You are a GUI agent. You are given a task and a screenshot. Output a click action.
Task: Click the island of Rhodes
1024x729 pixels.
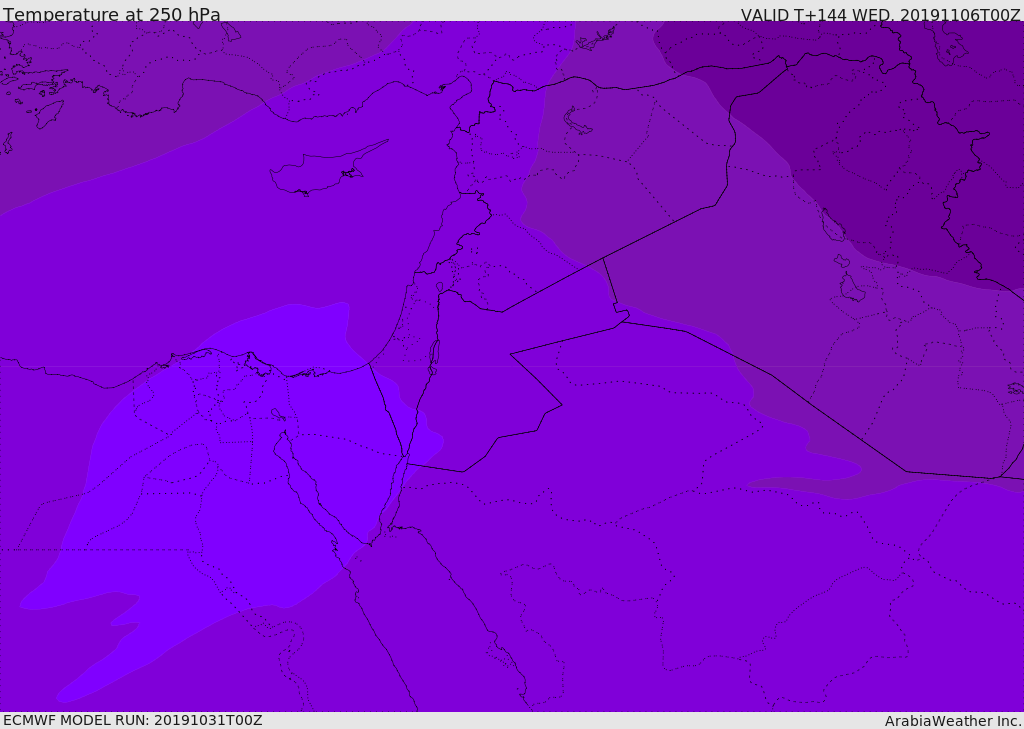pyautogui.click(x=49, y=113)
